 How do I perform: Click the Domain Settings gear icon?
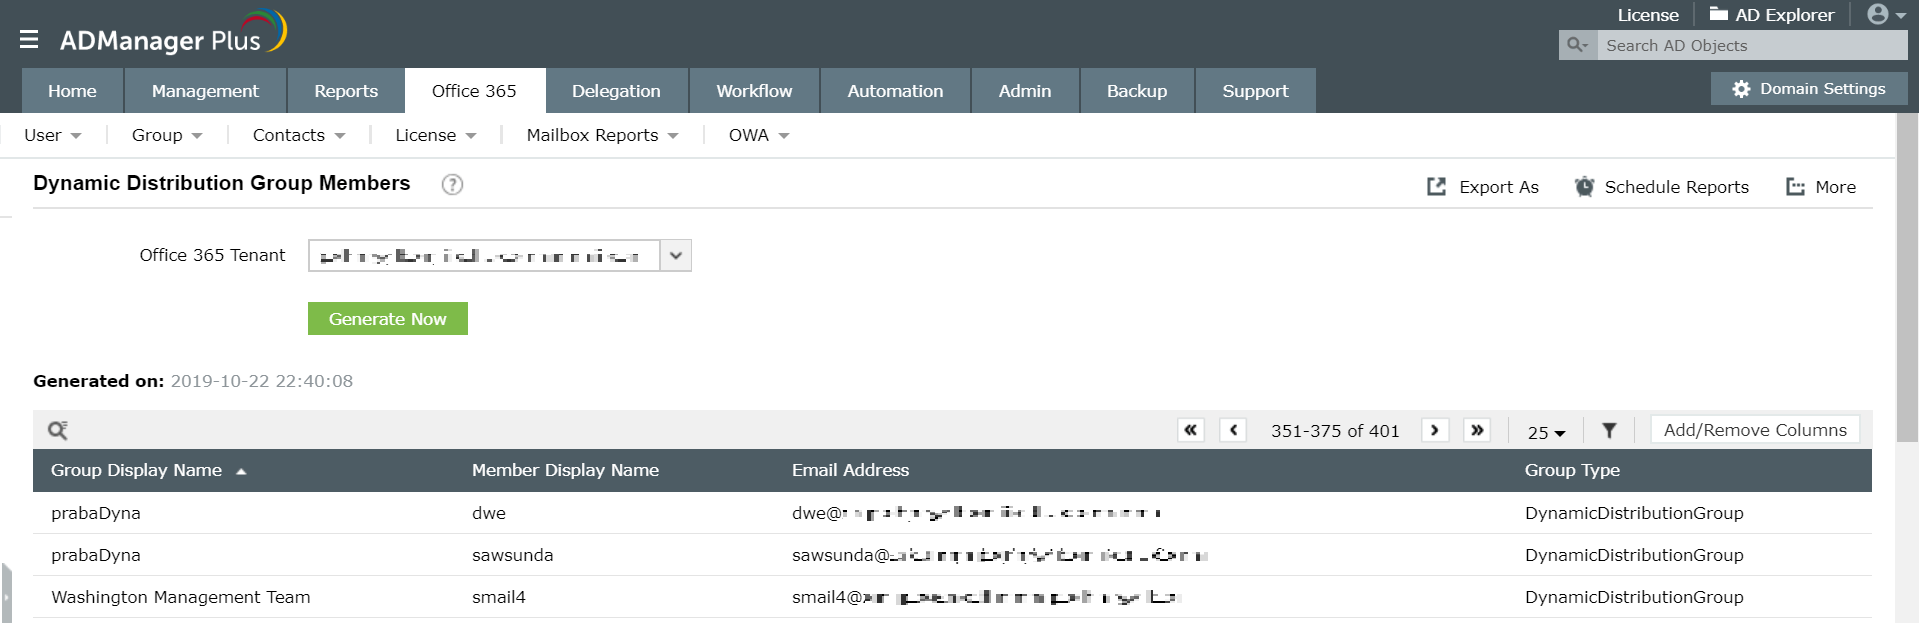1741,89
